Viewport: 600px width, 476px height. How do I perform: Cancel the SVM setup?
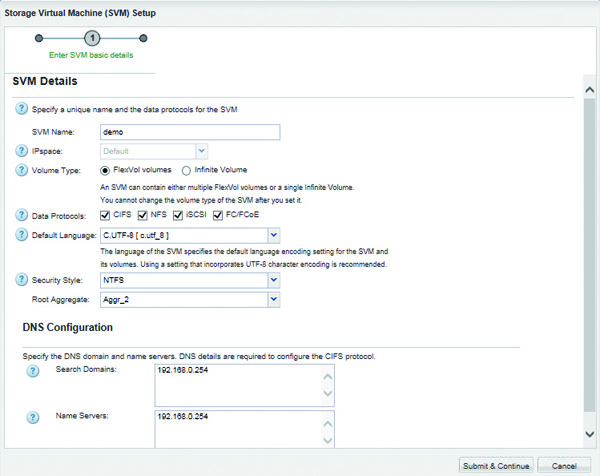(564, 466)
